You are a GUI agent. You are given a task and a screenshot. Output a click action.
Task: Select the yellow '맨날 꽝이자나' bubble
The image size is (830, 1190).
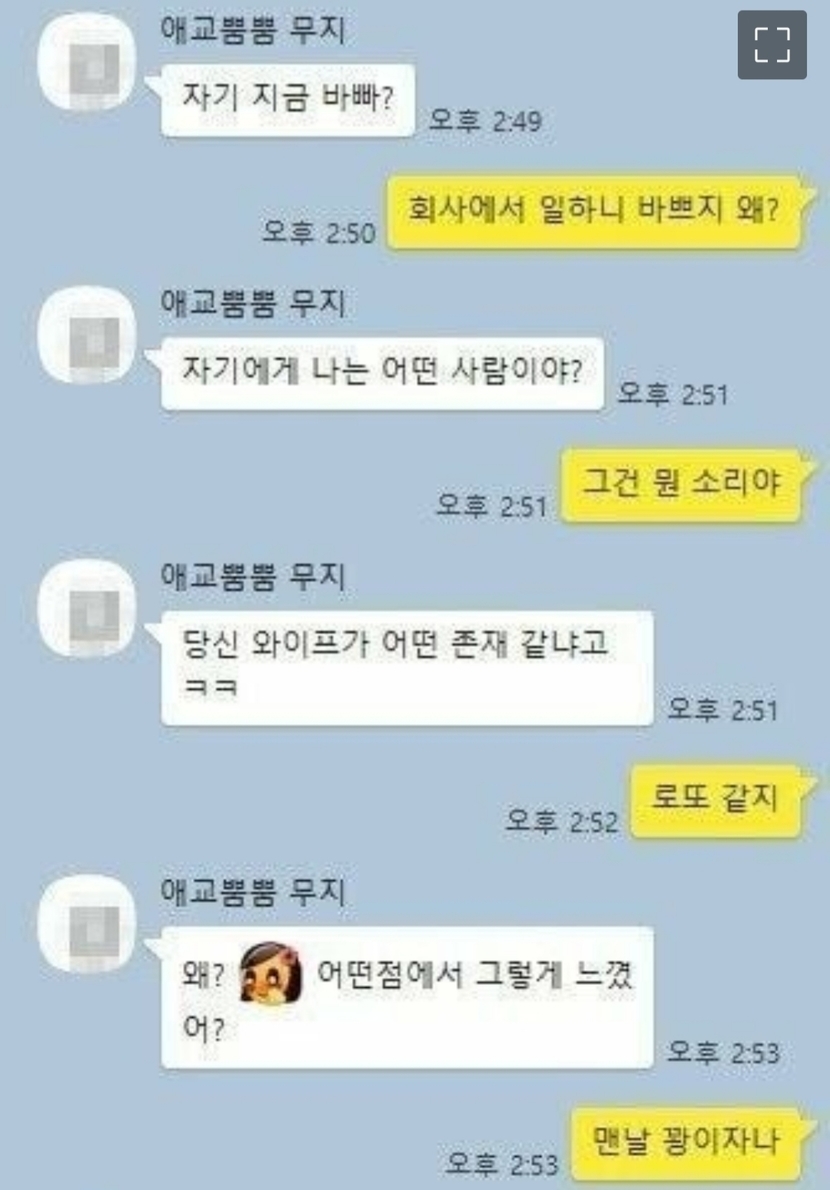pos(687,1143)
